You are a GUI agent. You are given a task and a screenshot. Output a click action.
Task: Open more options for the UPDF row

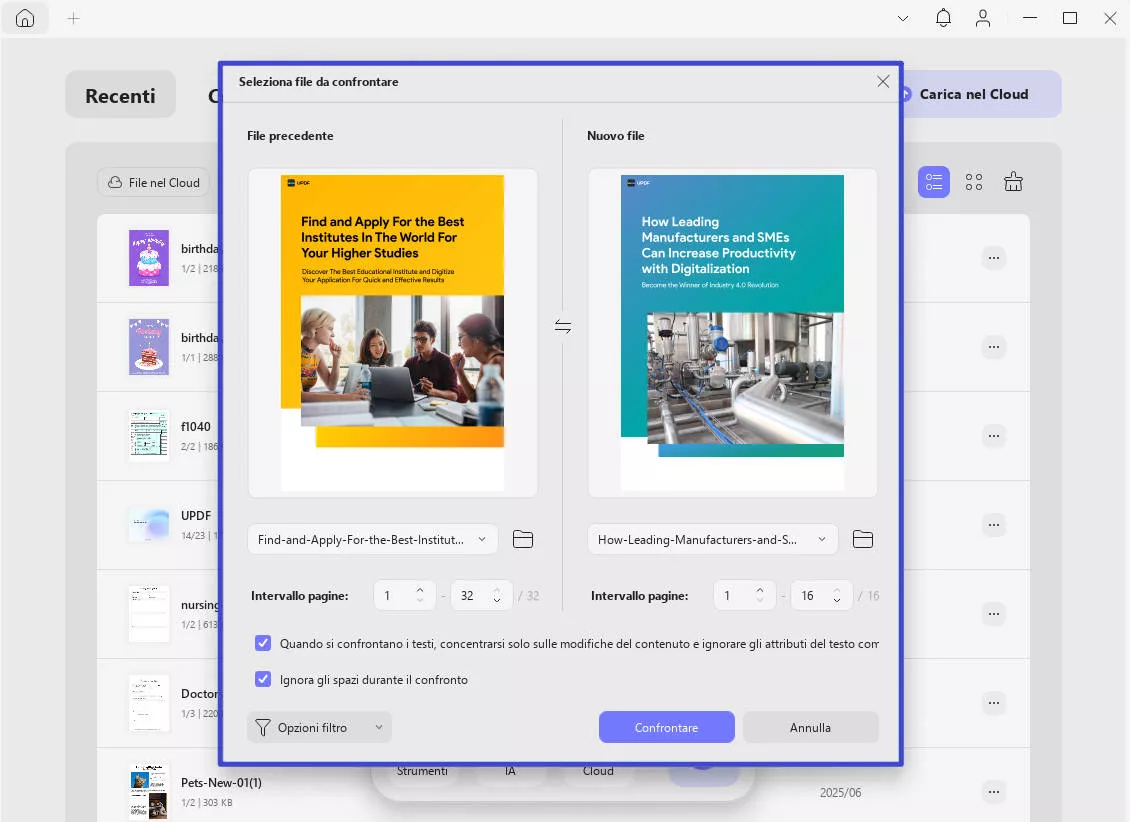994,525
